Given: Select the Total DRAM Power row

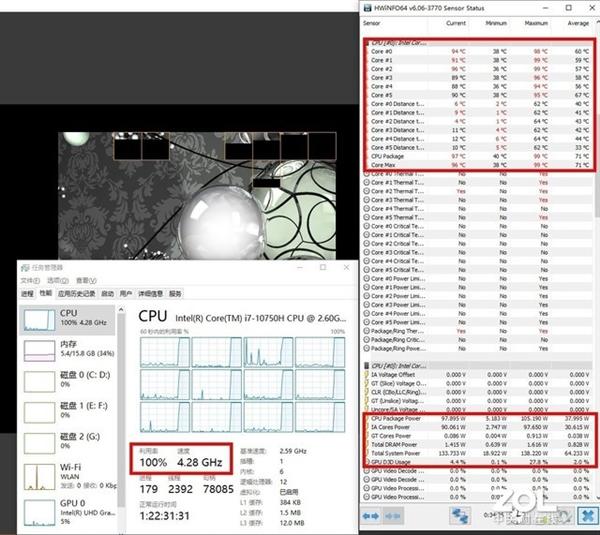Looking at the screenshot, I should pyautogui.click(x=478, y=445).
